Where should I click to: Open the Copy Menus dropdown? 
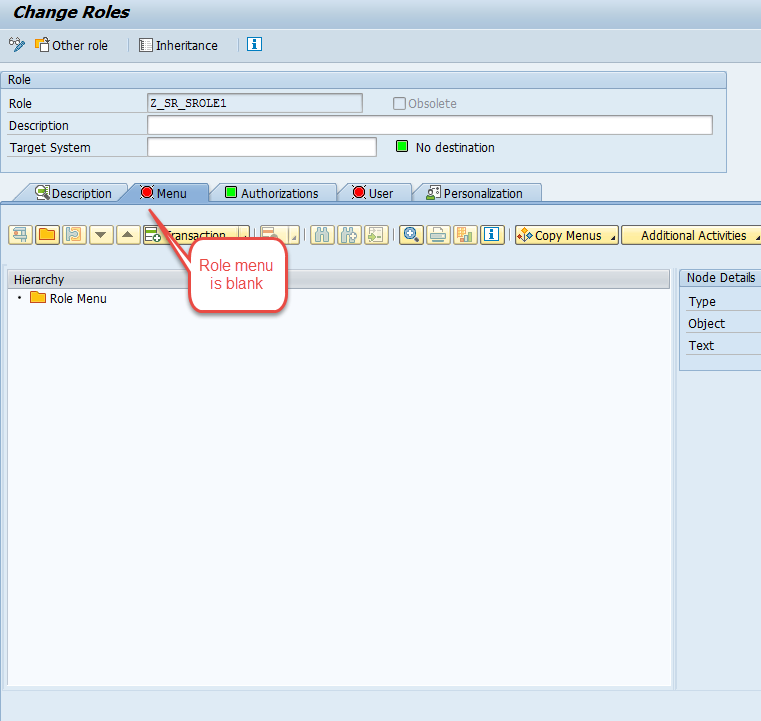(x=566, y=235)
